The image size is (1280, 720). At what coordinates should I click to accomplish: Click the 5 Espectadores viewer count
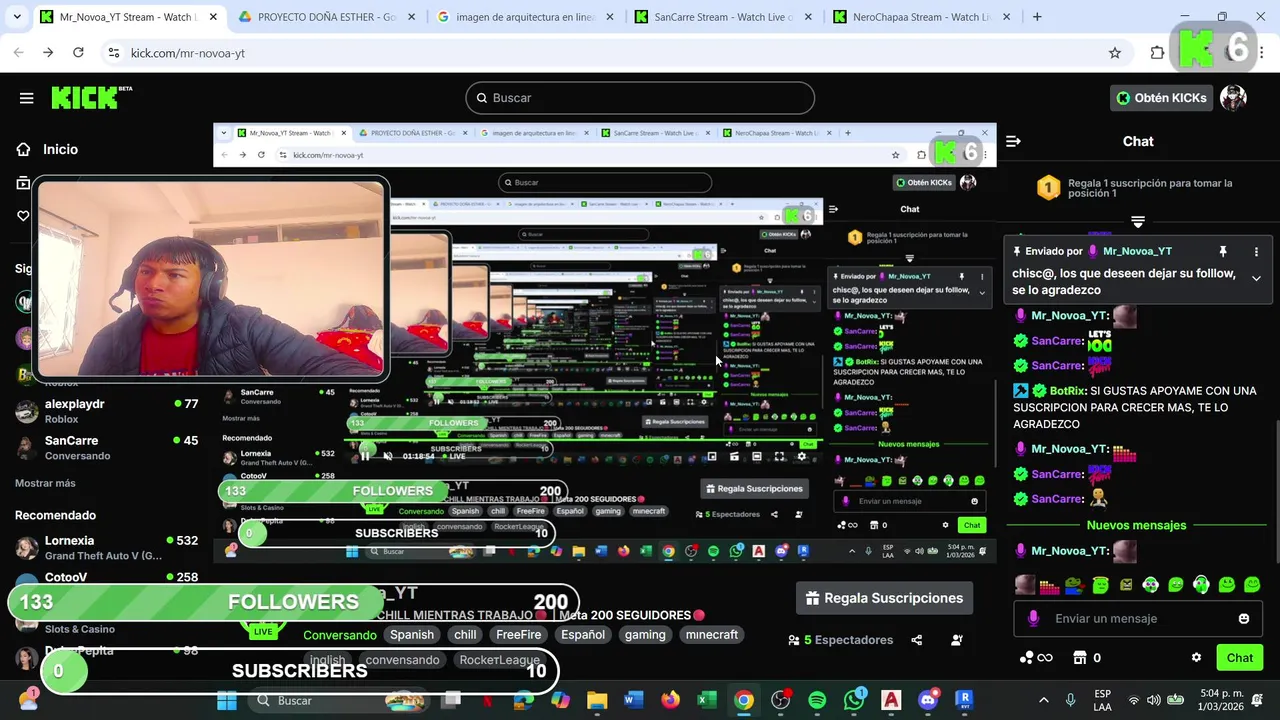[840, 640]
